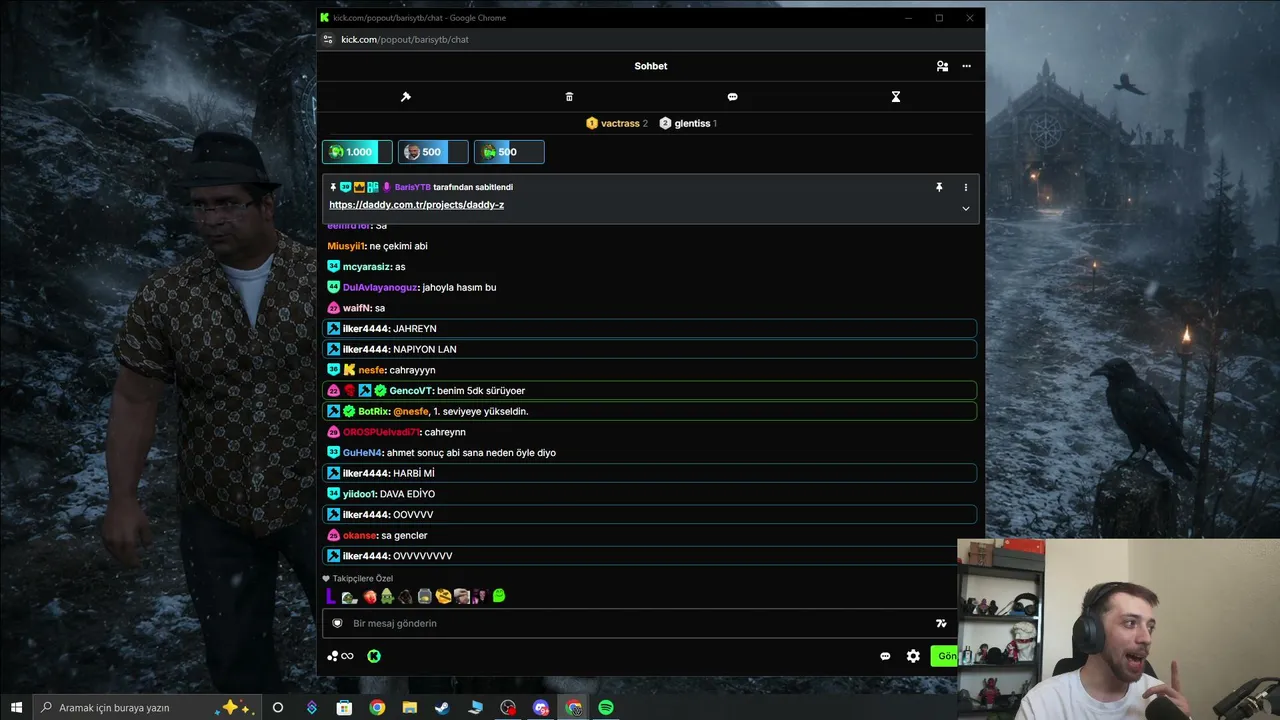Image resolution: width=1280 pixels, height=720 pixels.
Task: Click username Miusyii1 in chat
Action: tap(346, 246)
